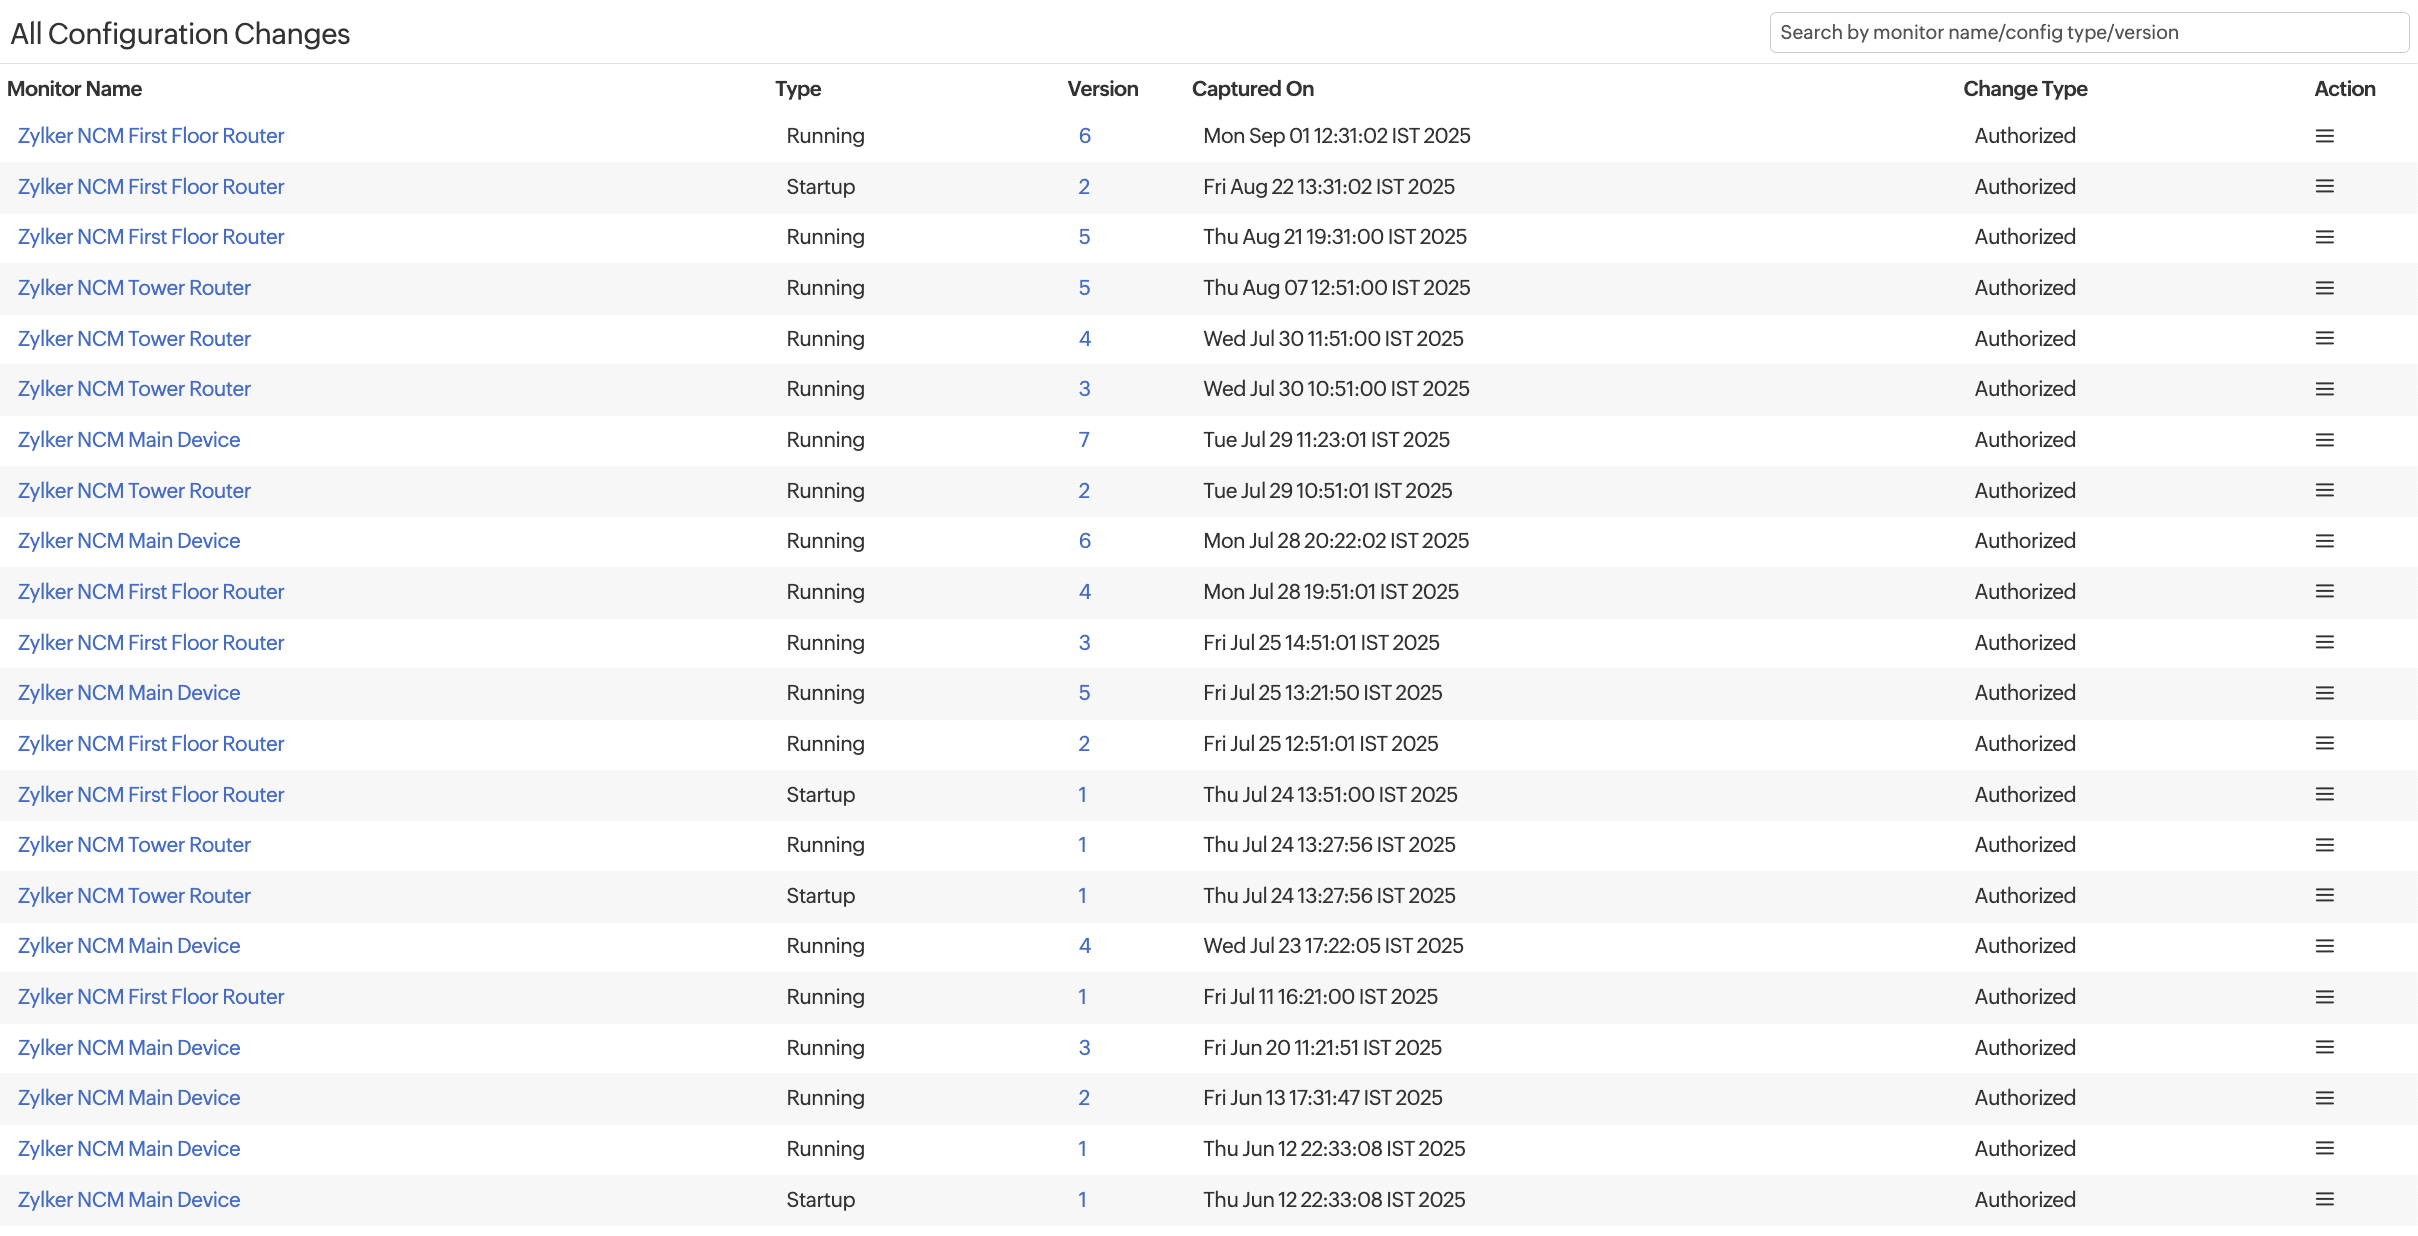View version 7 of Main Device config
2418x1236 pixels.
point(1084,440)
